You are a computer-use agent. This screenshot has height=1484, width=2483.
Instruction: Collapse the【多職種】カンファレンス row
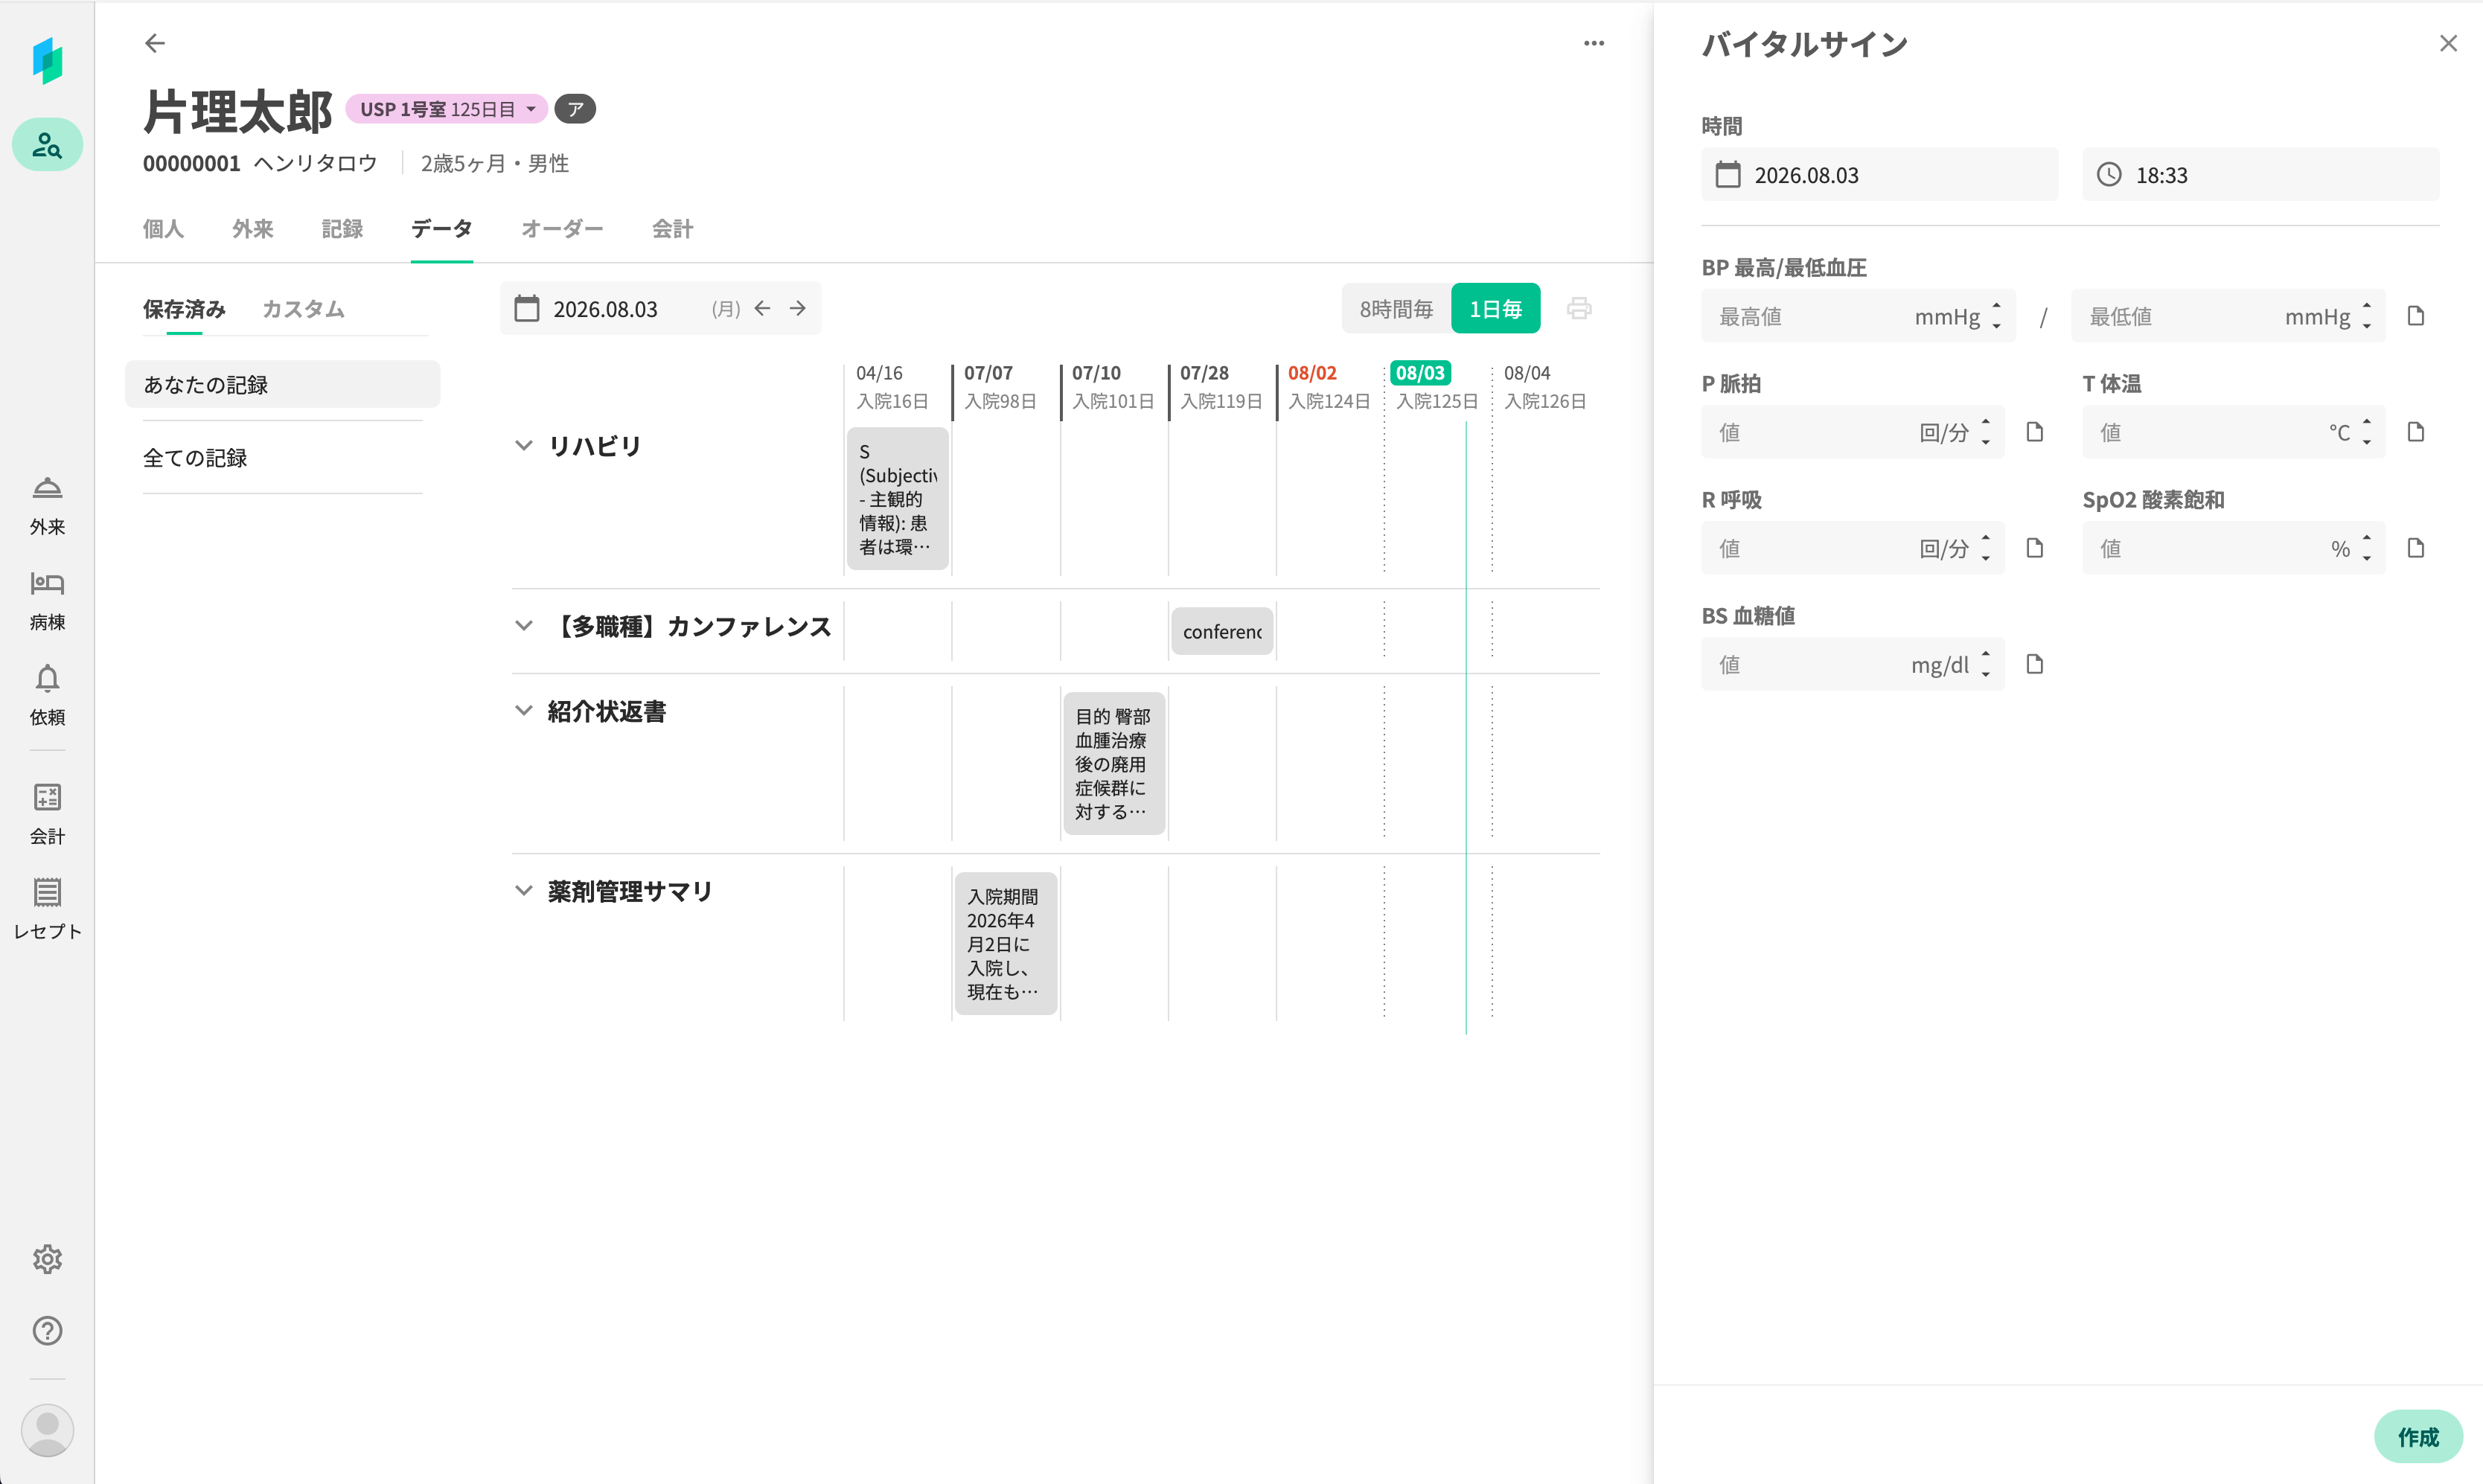523,626
